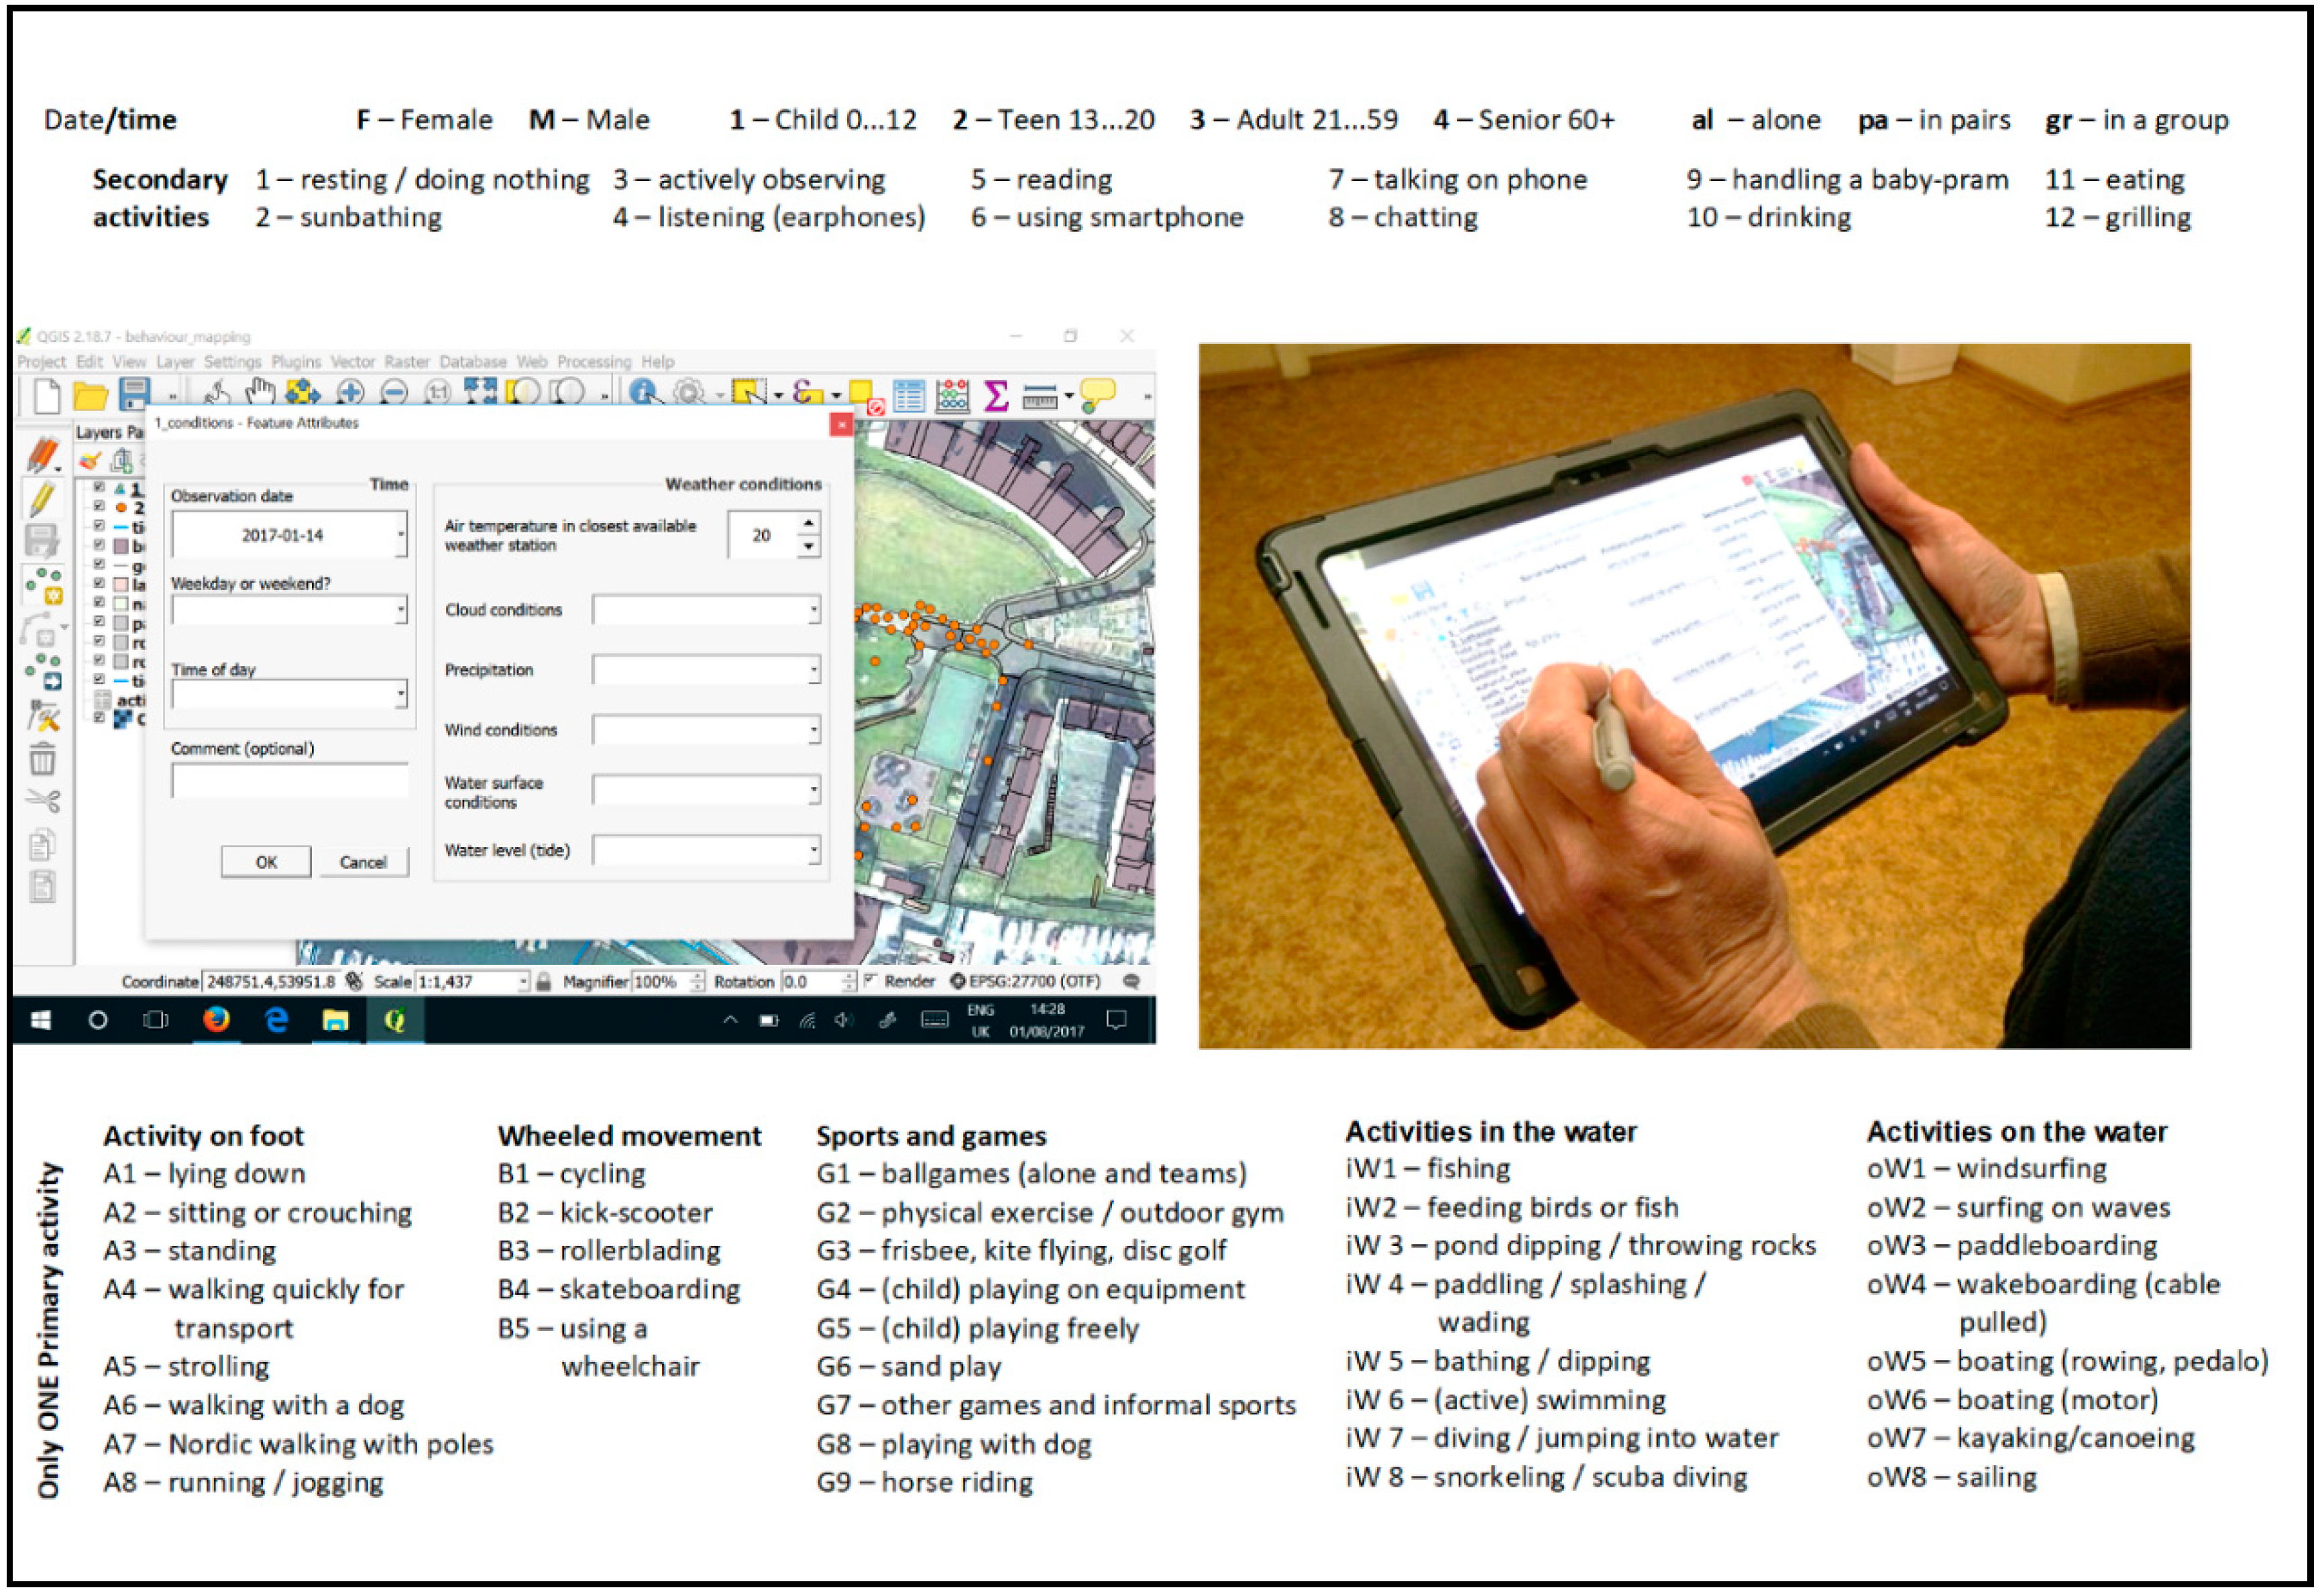This screenshot has width=2320, height=1596.
Task: Click the Toggle Editing pencil icon
Action: point(42,499)
